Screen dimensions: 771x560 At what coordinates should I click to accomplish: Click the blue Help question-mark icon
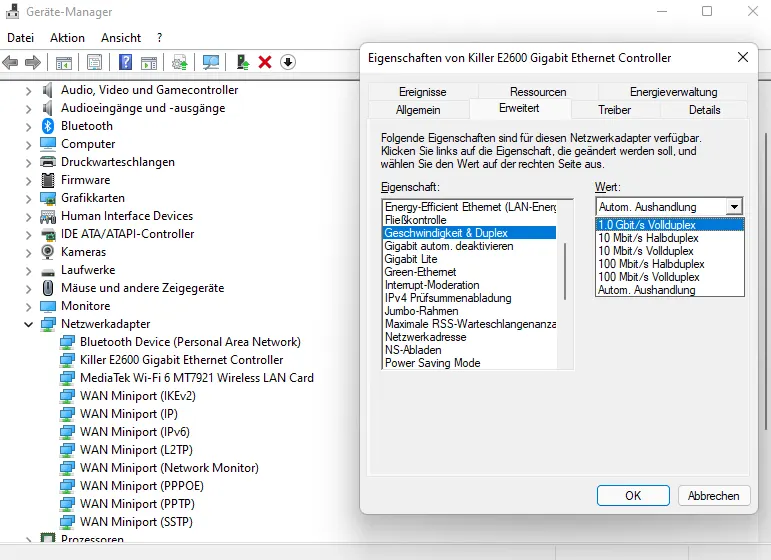126,62
